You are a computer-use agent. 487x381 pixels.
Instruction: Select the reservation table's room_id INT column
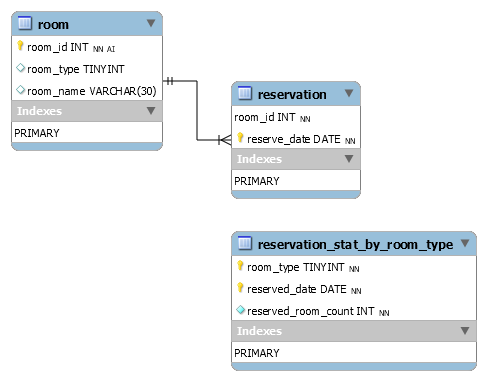point(296,117)
